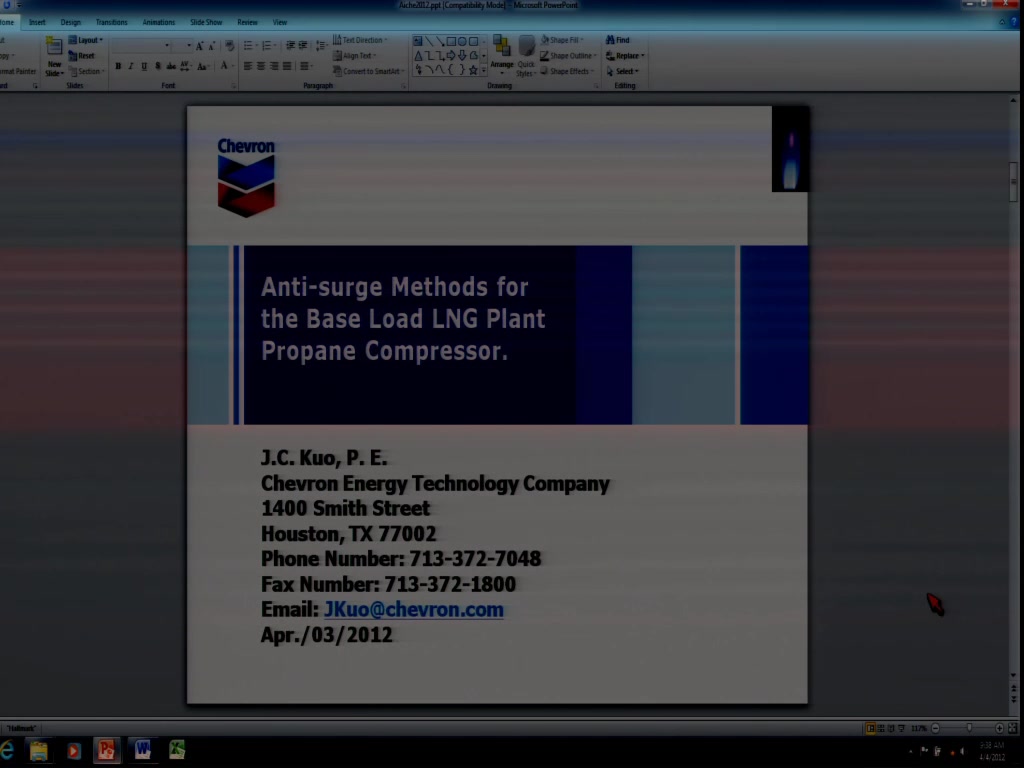Switch to Word from the taskbar
This screenshot has height=768, width=1024.
pyautogui.click(x=142, y=750)
